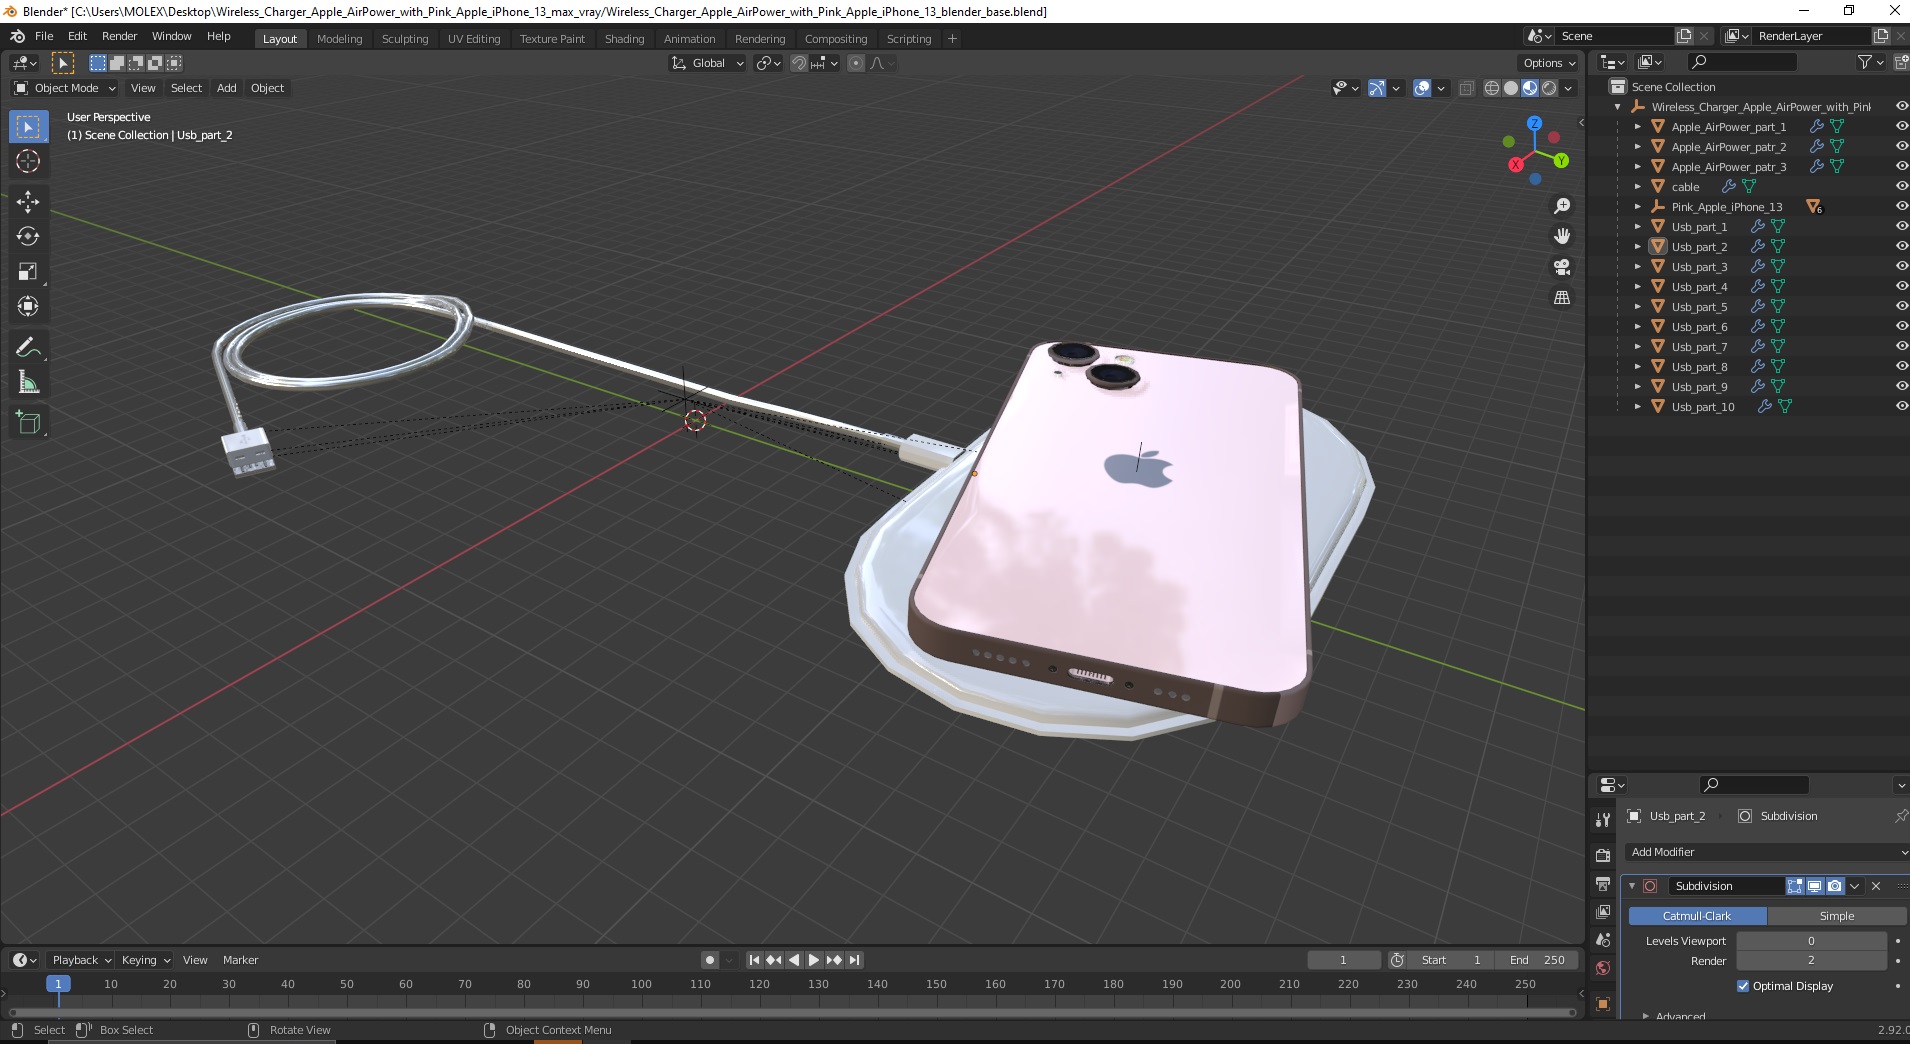Image resolution: width=1910 pixels, height=1044 pixels.
Task: Open the Options dropdown
Action: pos(1549,63)
